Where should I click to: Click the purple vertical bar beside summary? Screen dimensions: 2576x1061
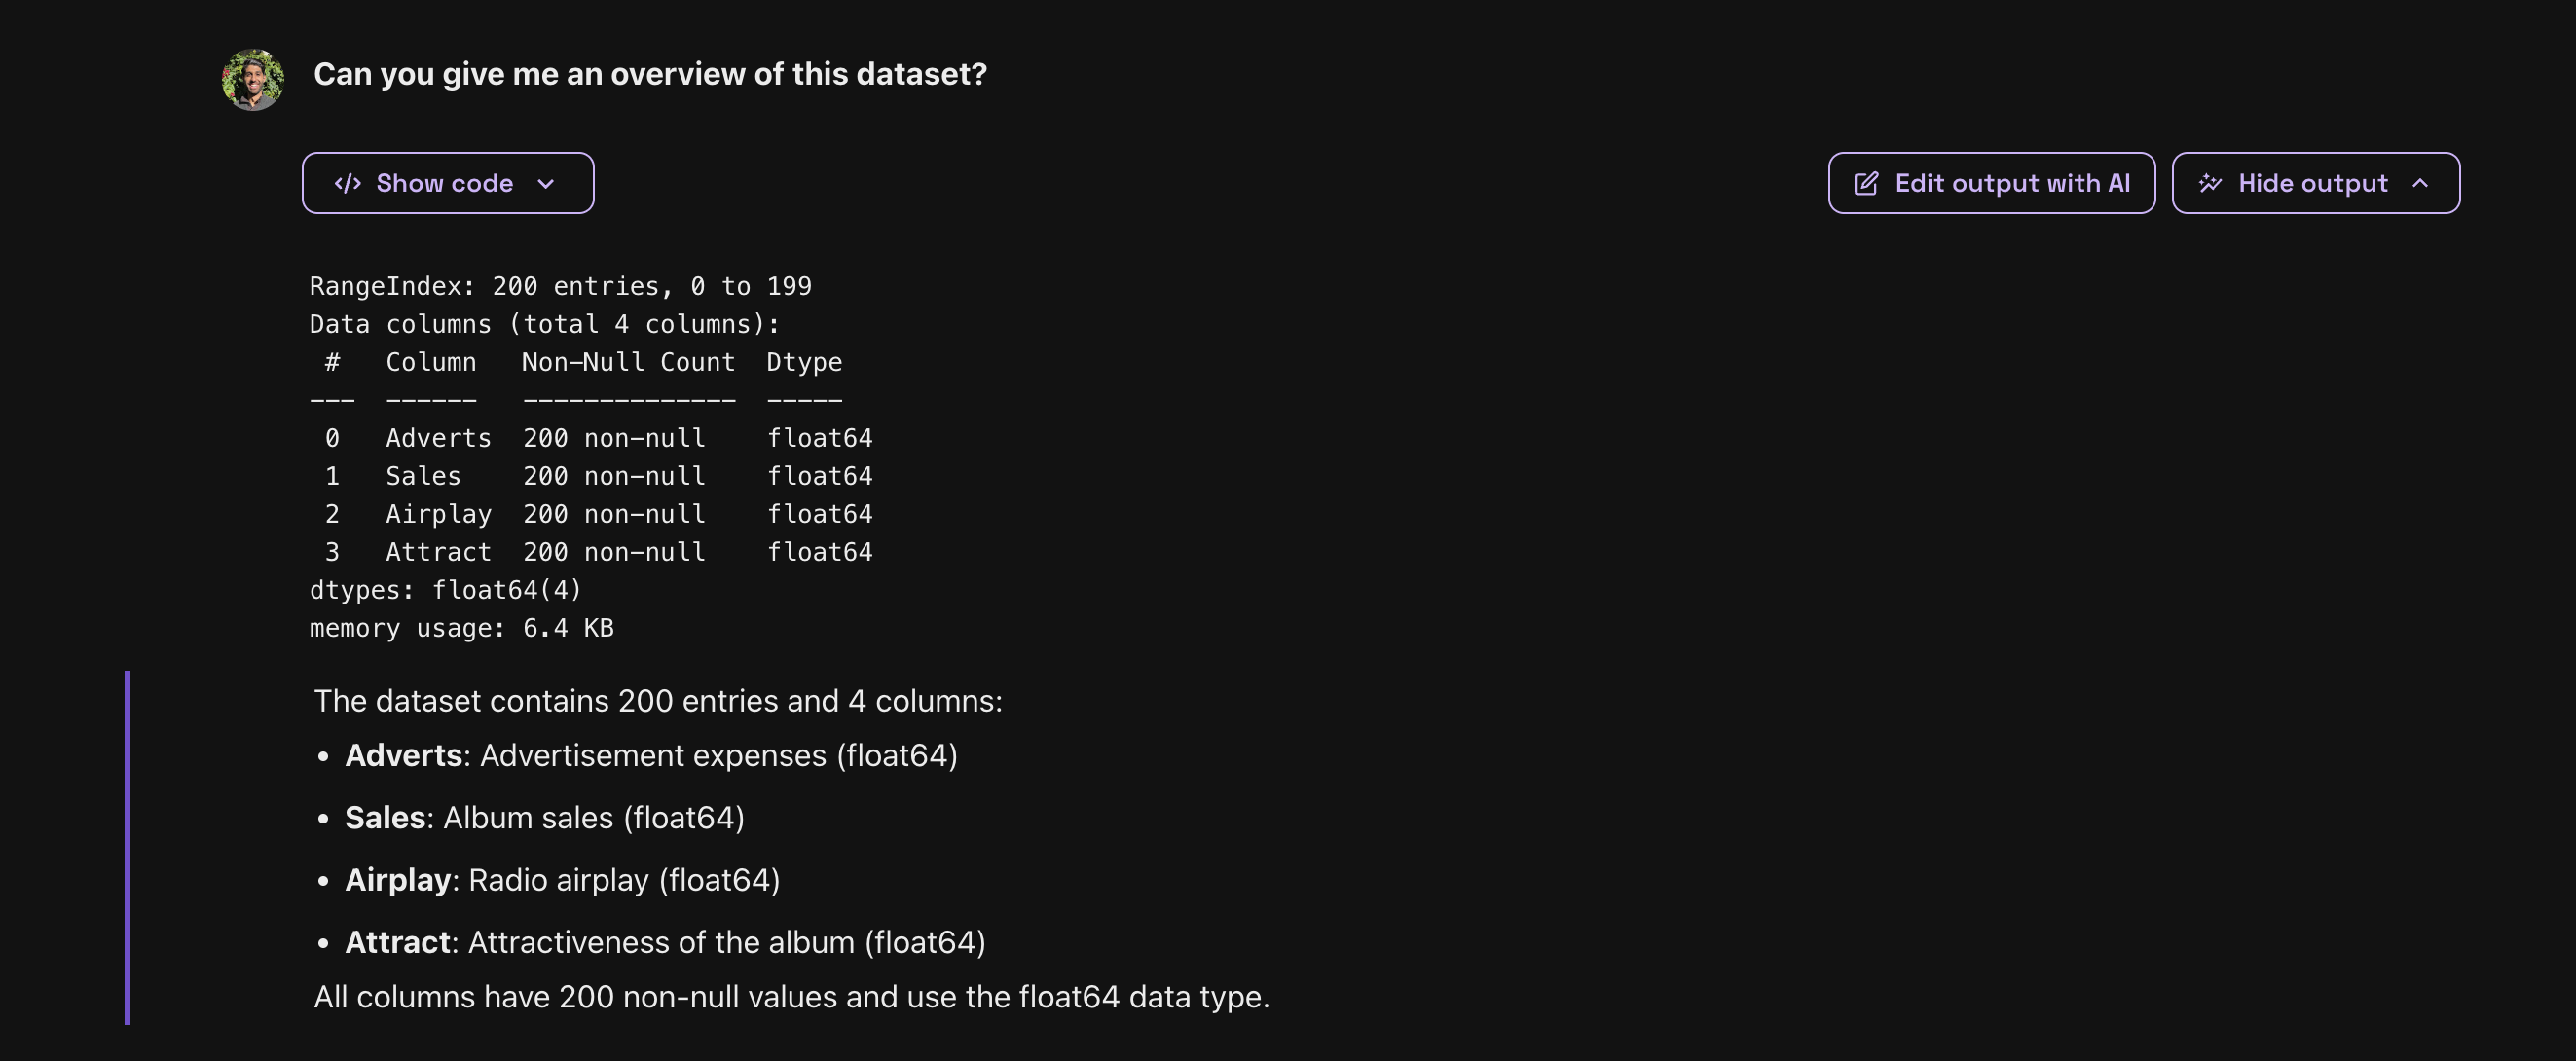[127, 847]
